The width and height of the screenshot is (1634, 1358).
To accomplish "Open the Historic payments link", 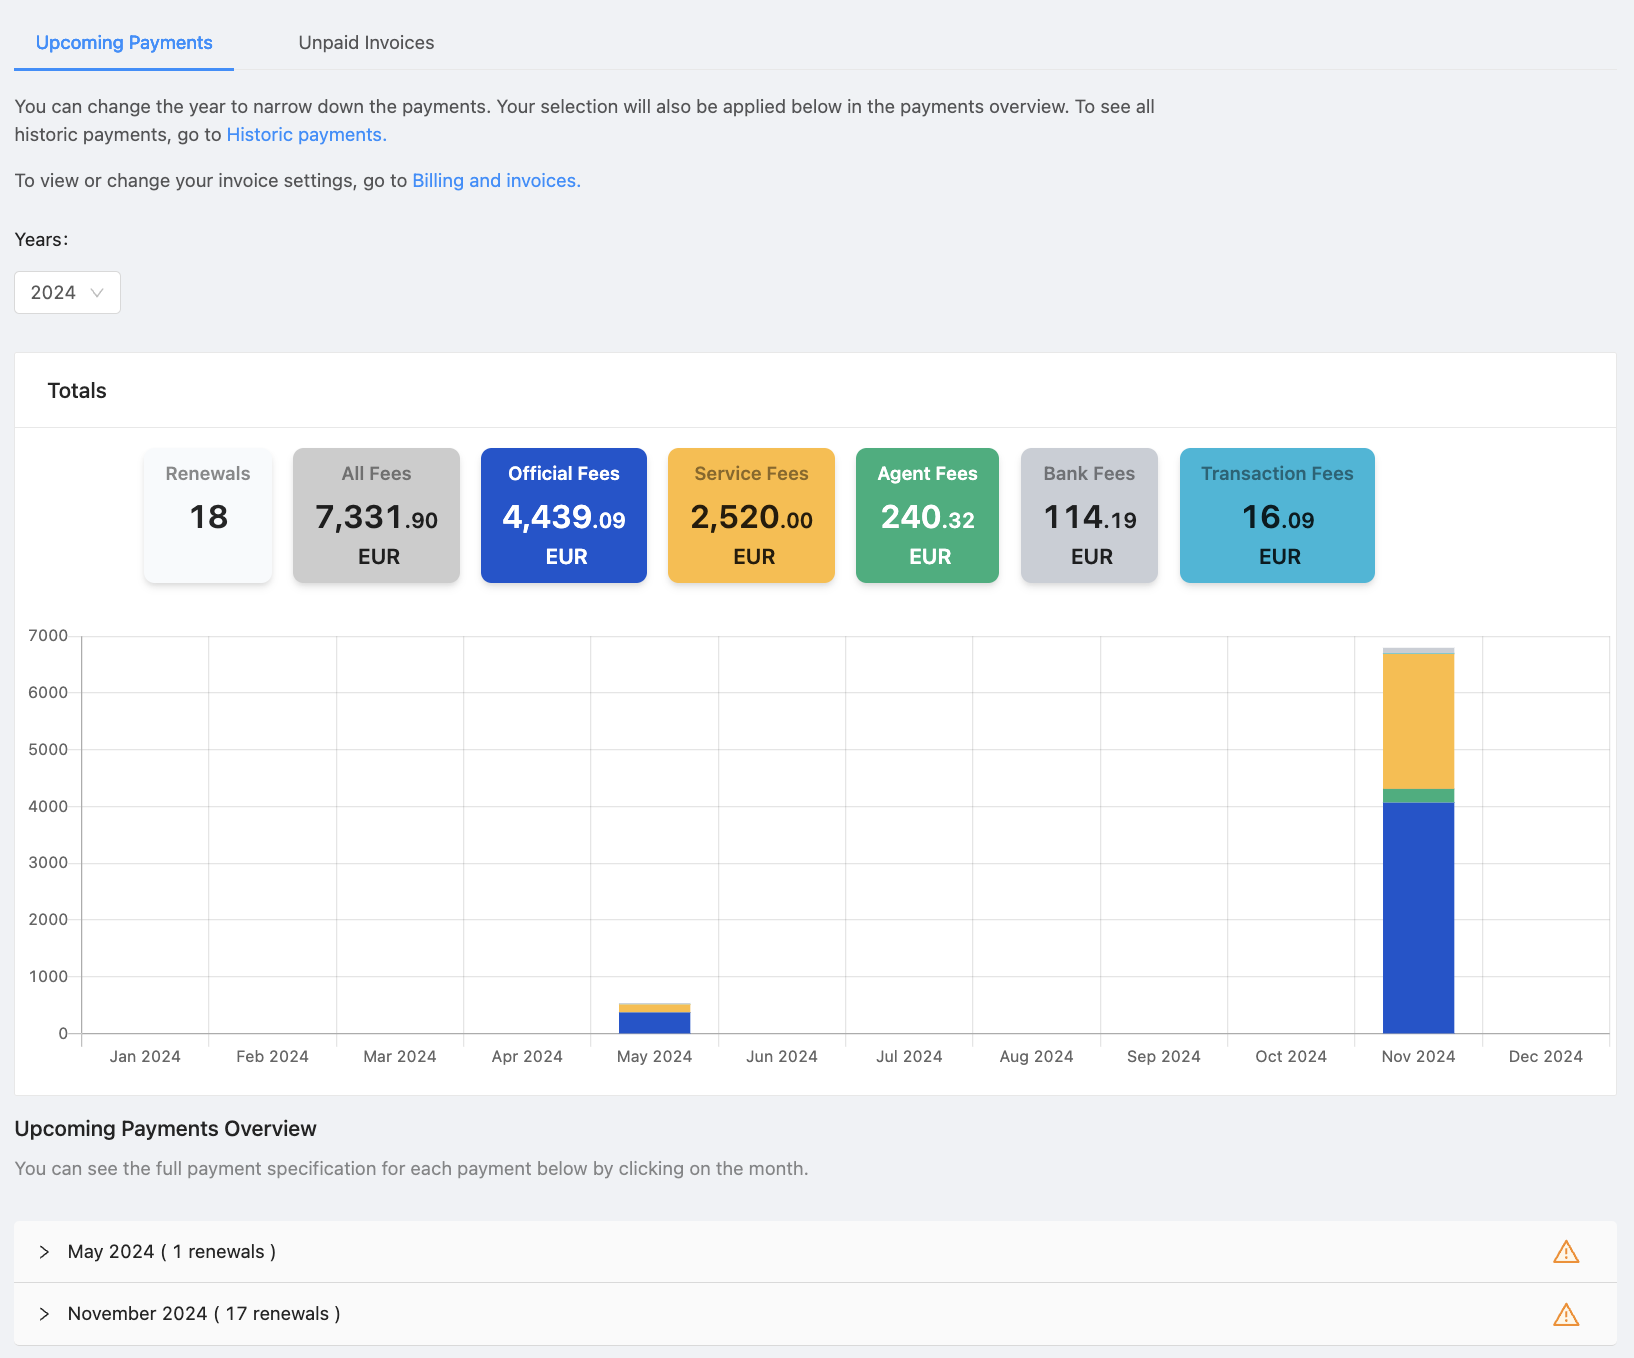I will point(306,134).
